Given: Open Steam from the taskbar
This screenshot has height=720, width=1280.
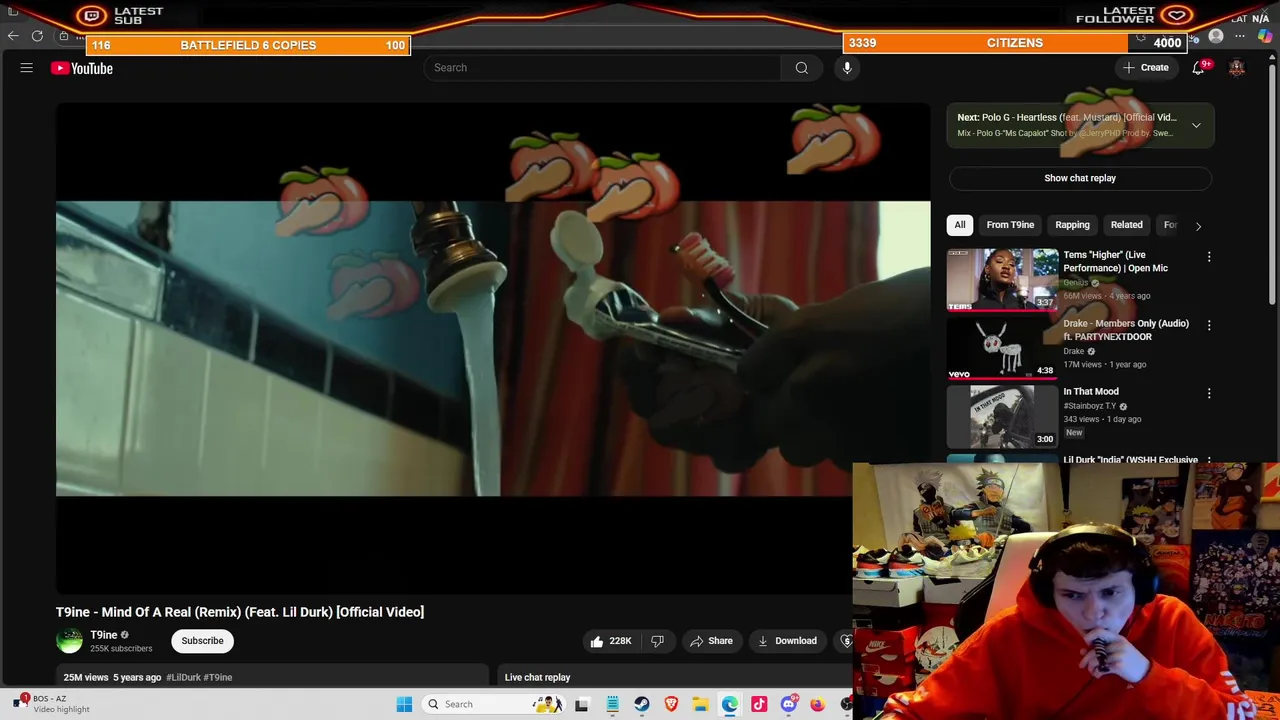Looking at the screenshot, I should coord(642,704).
